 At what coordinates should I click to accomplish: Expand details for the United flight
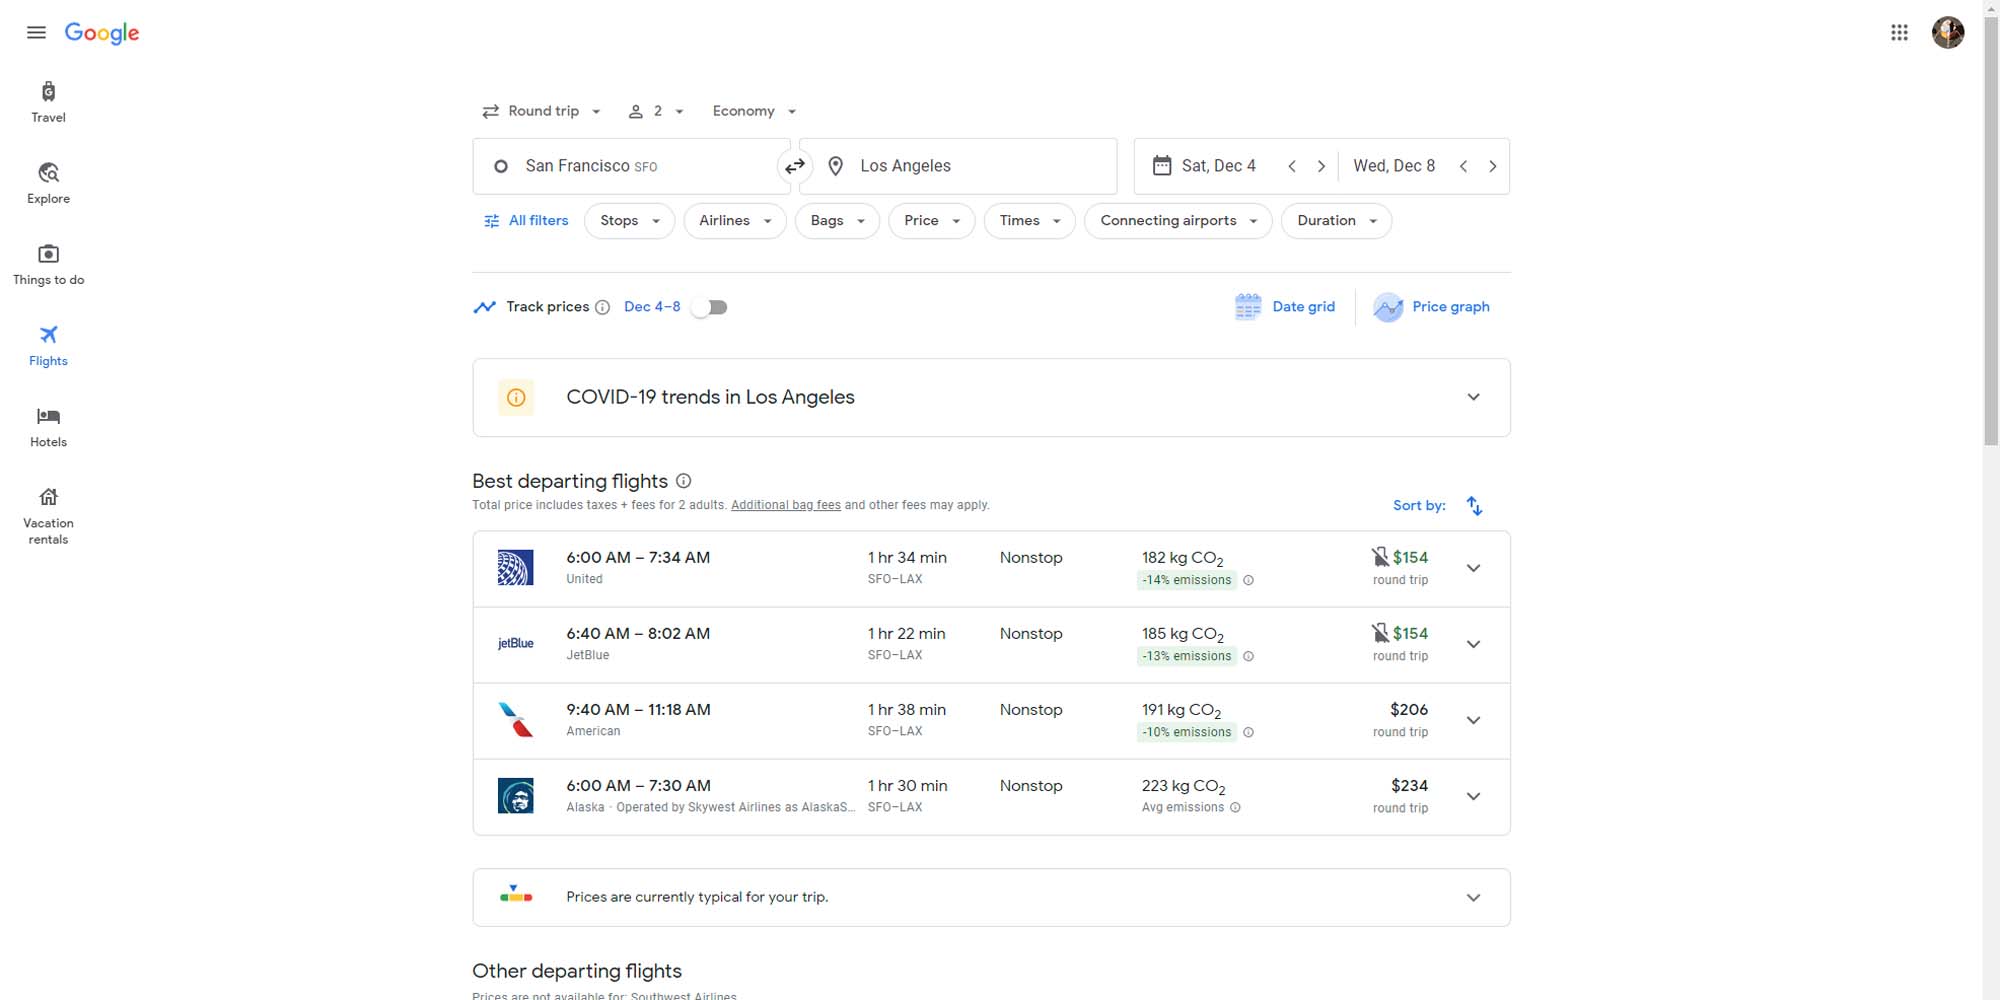click(1473, 567)
